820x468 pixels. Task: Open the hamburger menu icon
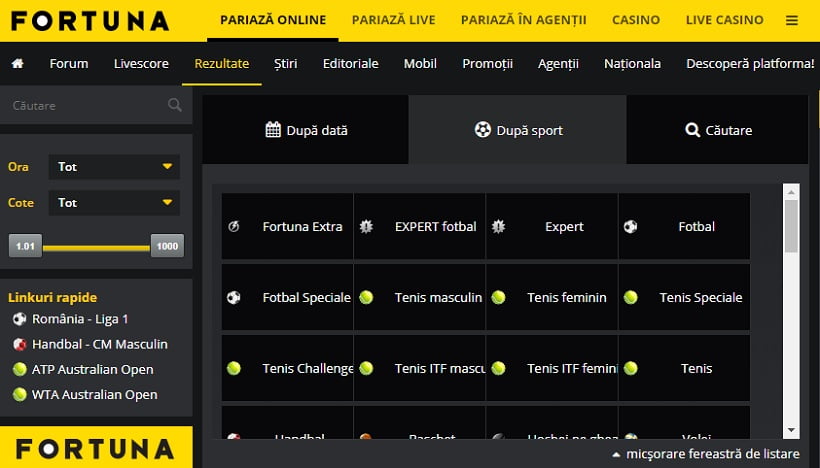coord(792,20)
